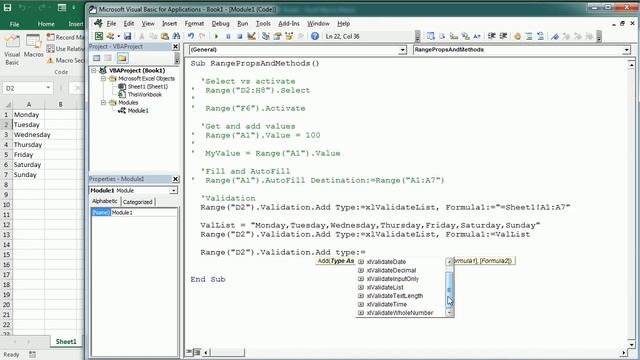The width and height of the screenshot is (640, 360).
Task: Open the Excel Name Box dropdown showing D2
Action: 48,88
